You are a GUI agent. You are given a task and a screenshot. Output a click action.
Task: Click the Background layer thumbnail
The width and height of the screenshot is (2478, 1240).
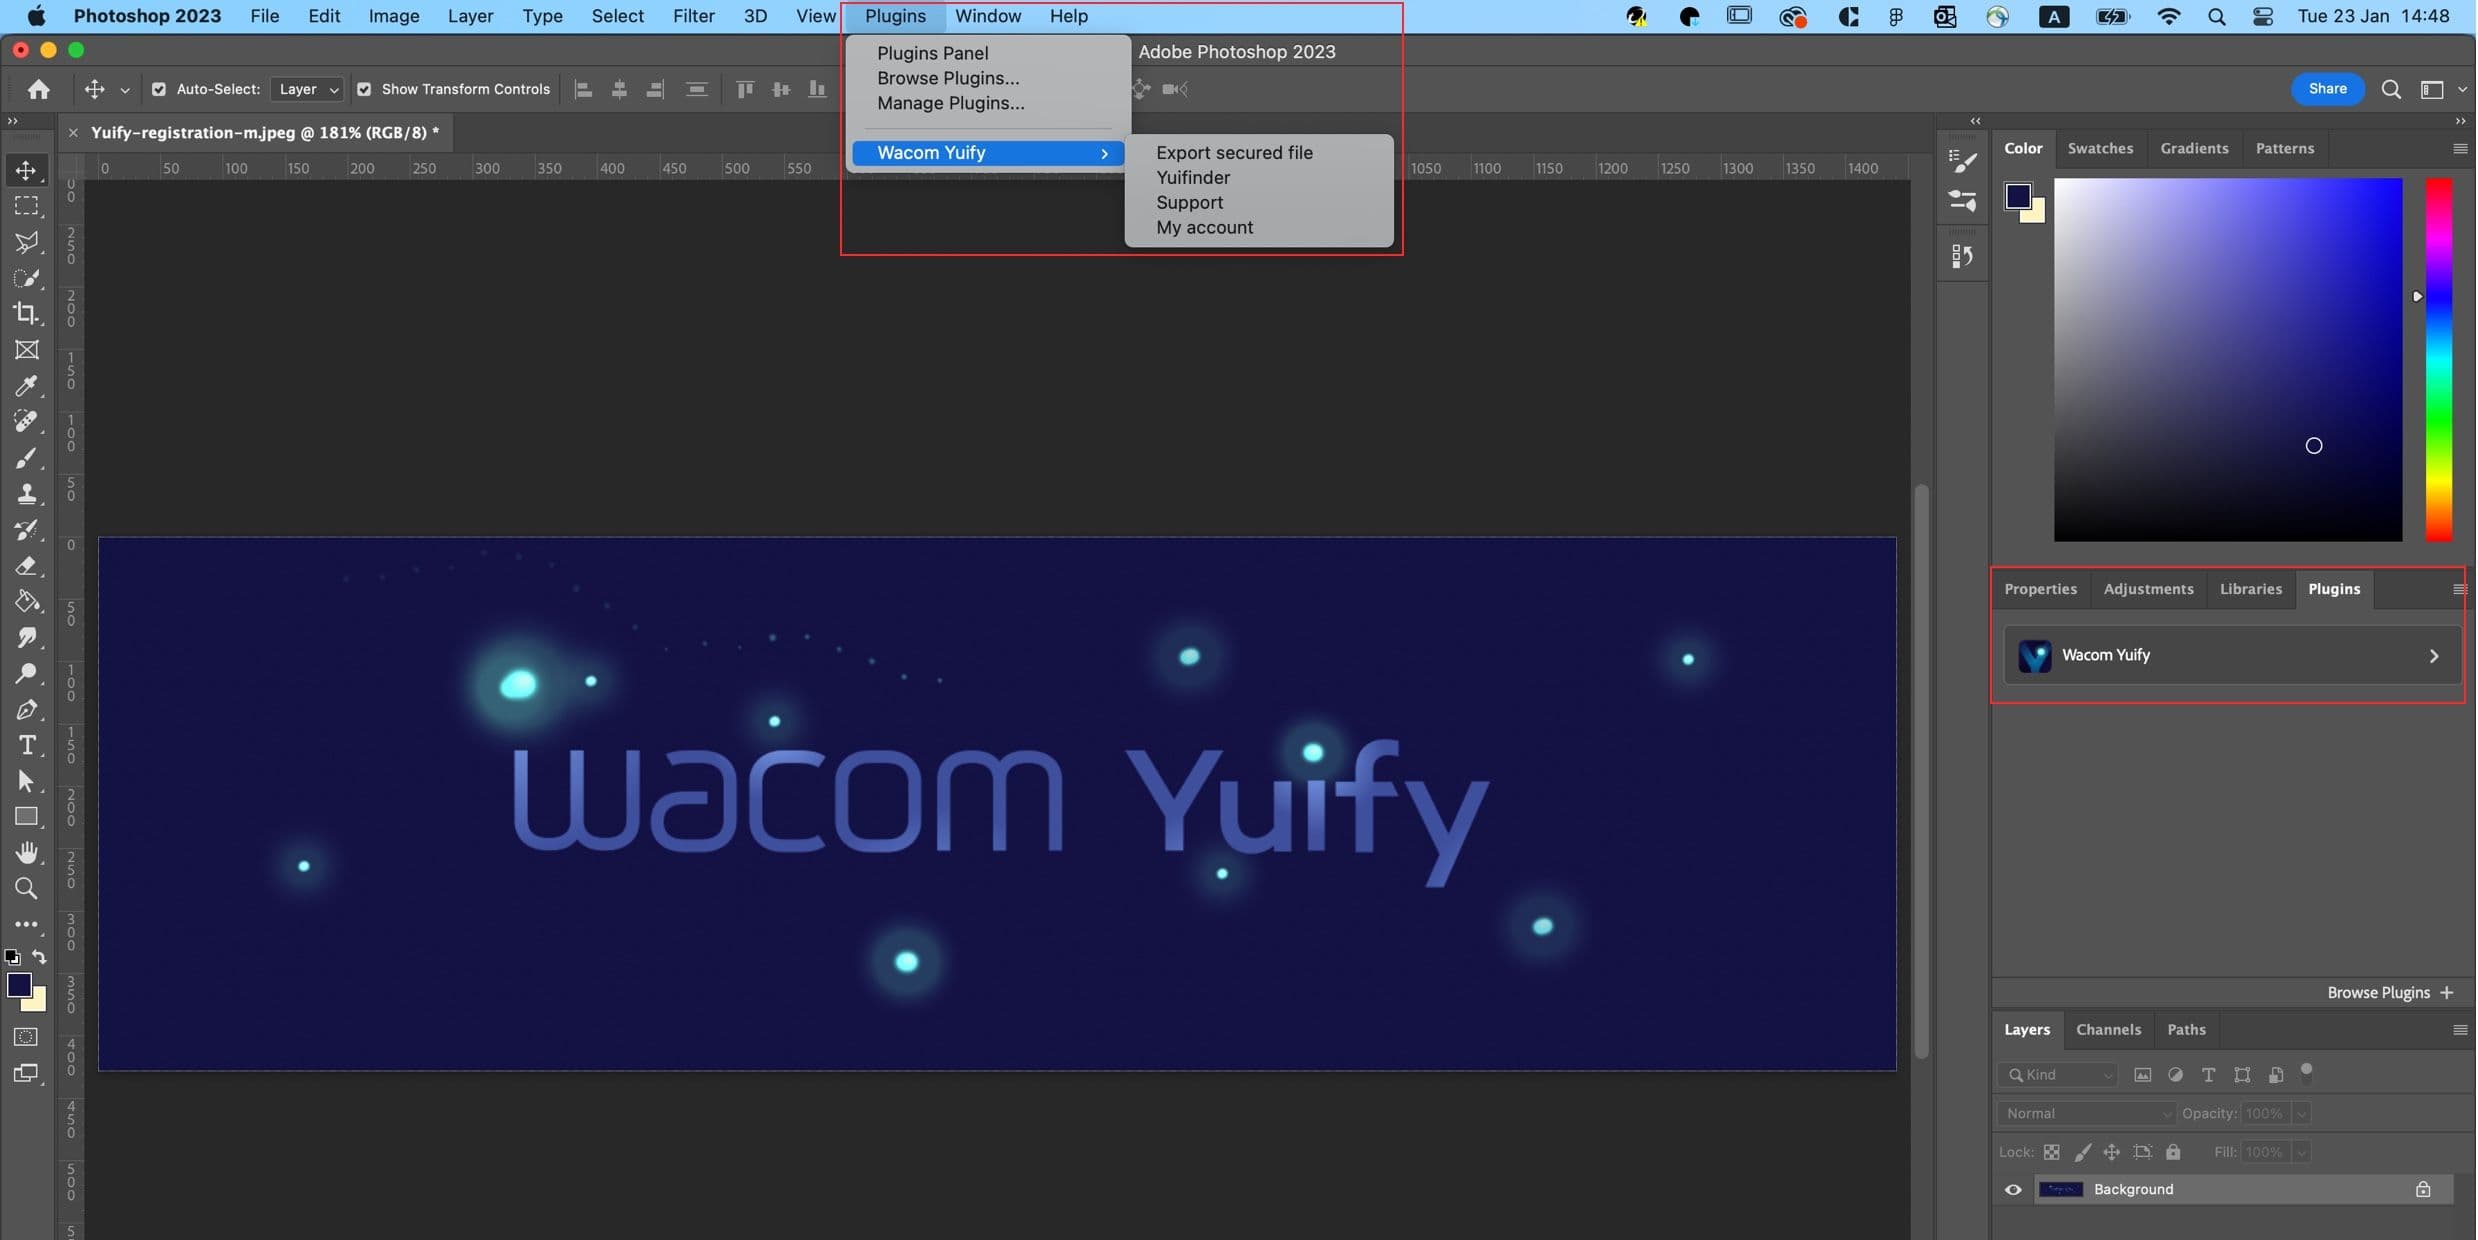pos(2060,1189)
